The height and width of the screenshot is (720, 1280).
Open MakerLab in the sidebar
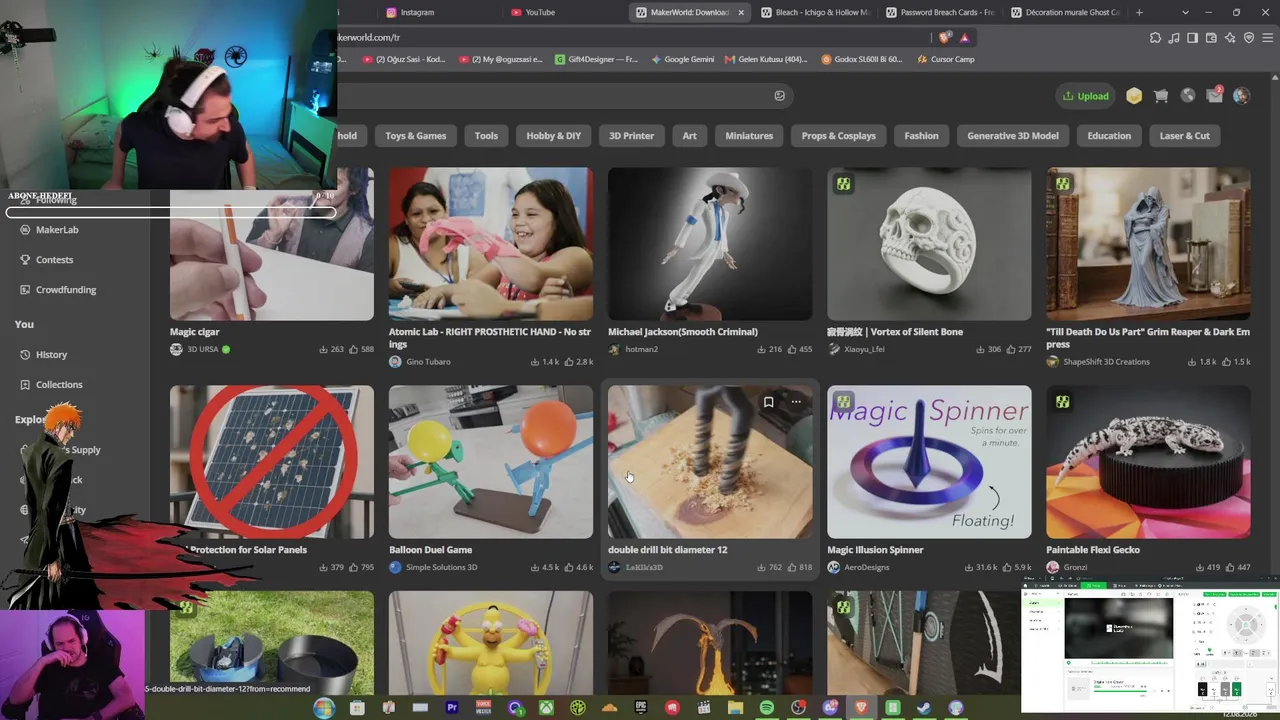click(57, 230)
